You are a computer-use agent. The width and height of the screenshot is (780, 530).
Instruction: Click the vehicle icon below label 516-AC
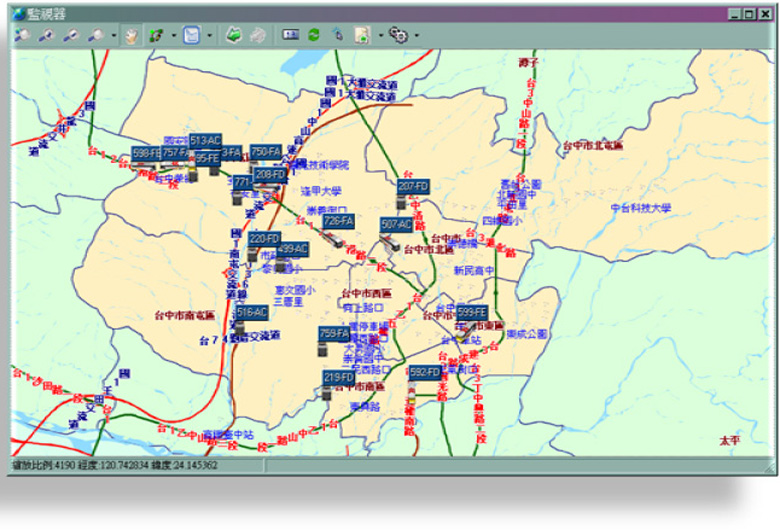[240, 328]
